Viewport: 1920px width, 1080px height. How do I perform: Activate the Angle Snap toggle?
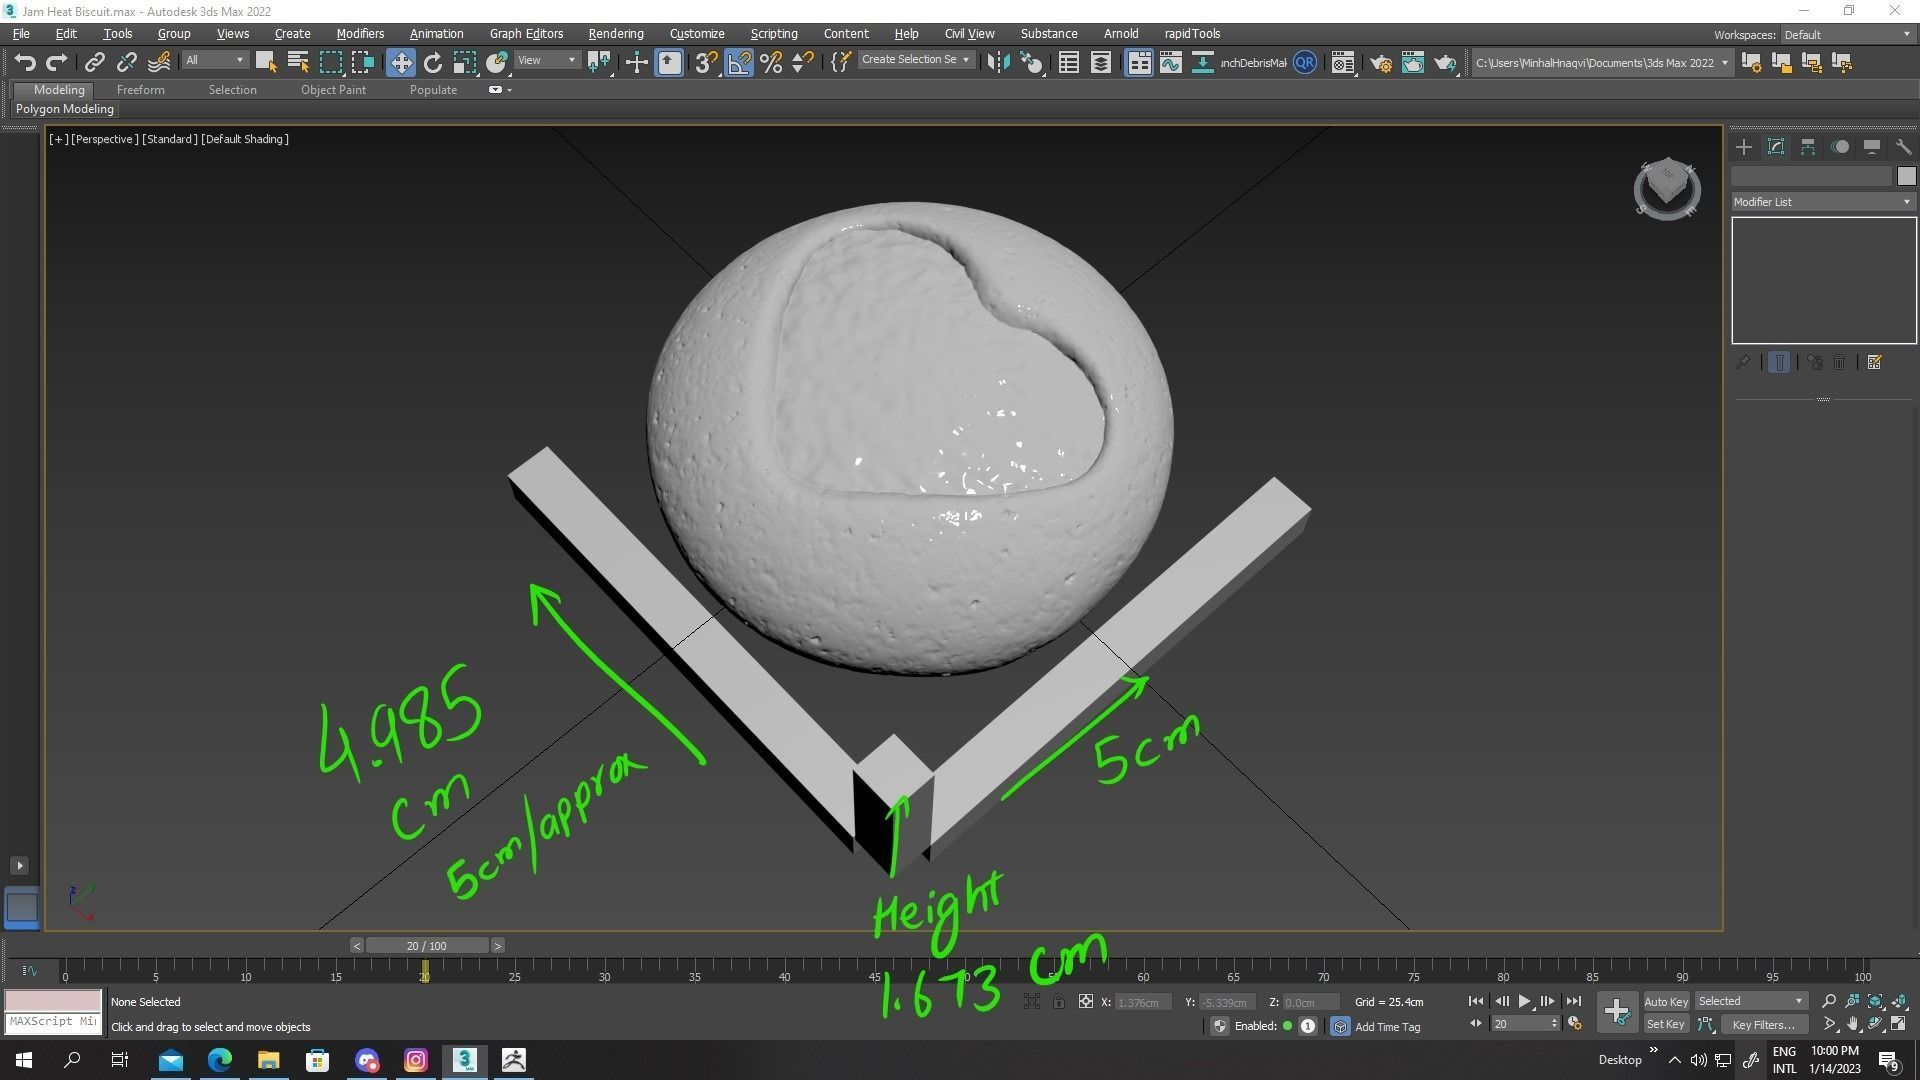click(739, 62)
